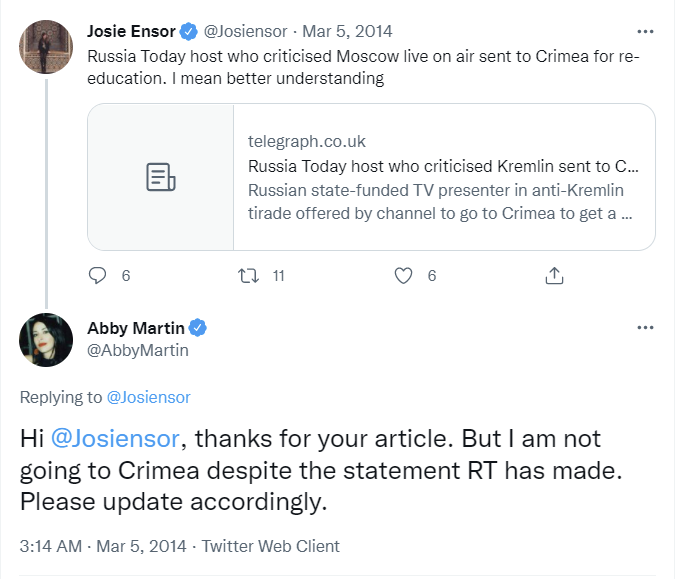This screenshot has height=579, width=695.
Task: Click the Twitter Web Client source label
Action: [271, 546]
